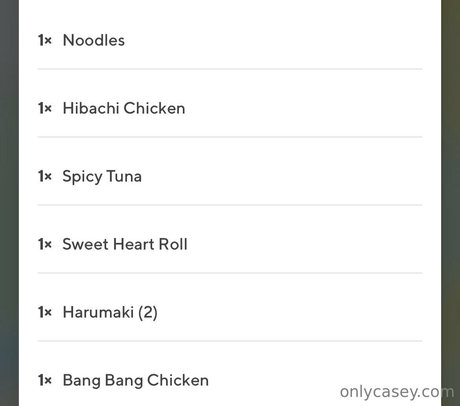Click the onlycasey.com watermark link

tap(397, 392)
